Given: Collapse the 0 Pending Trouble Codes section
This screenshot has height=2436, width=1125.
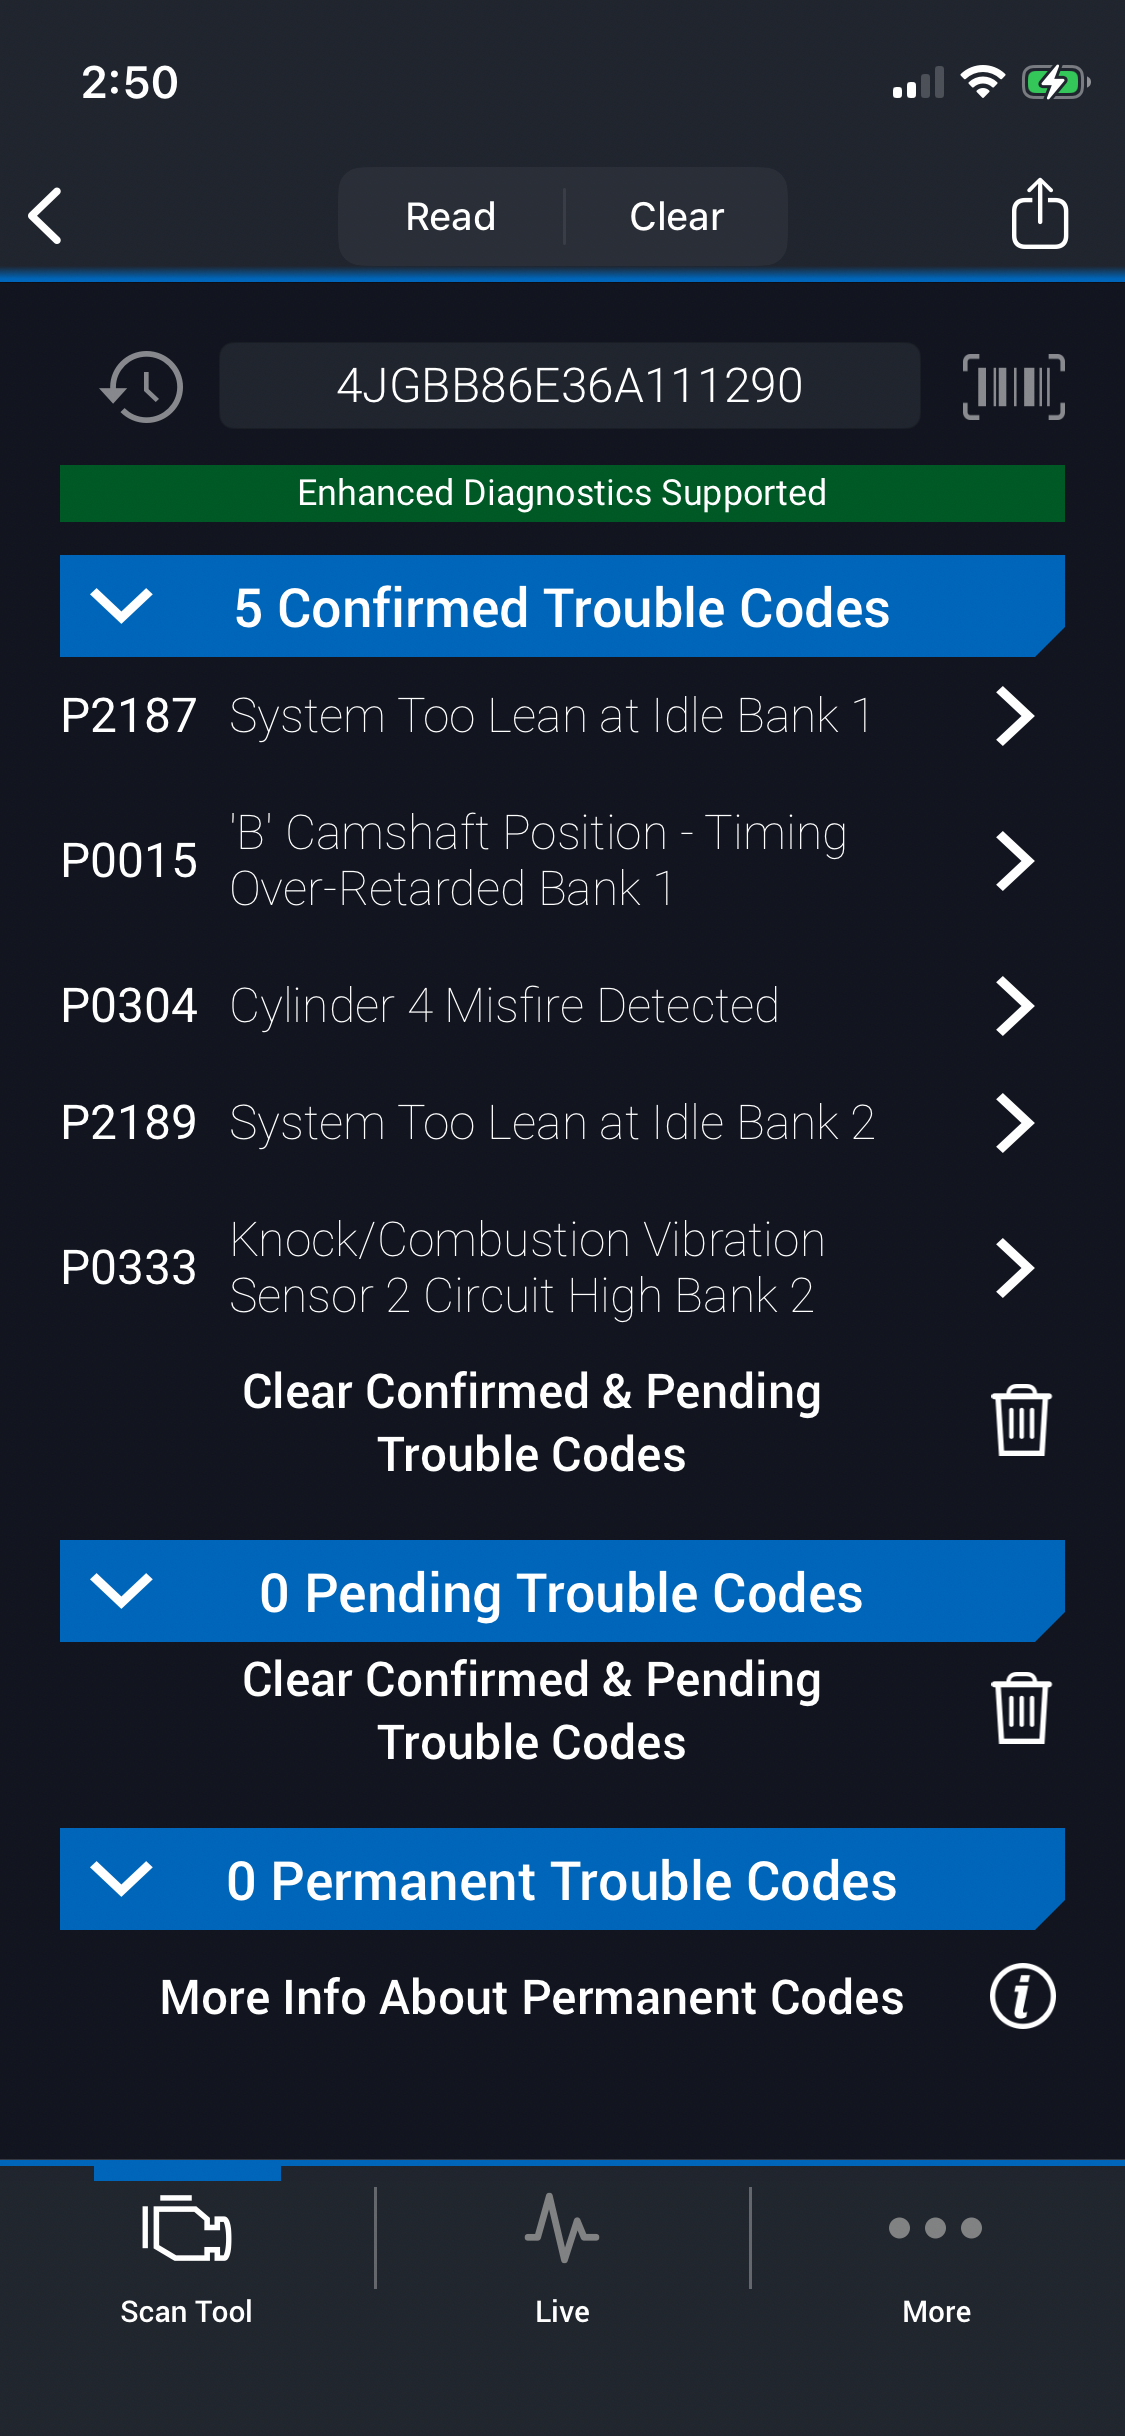Looking at the screenshot, I should (122, 1591).
